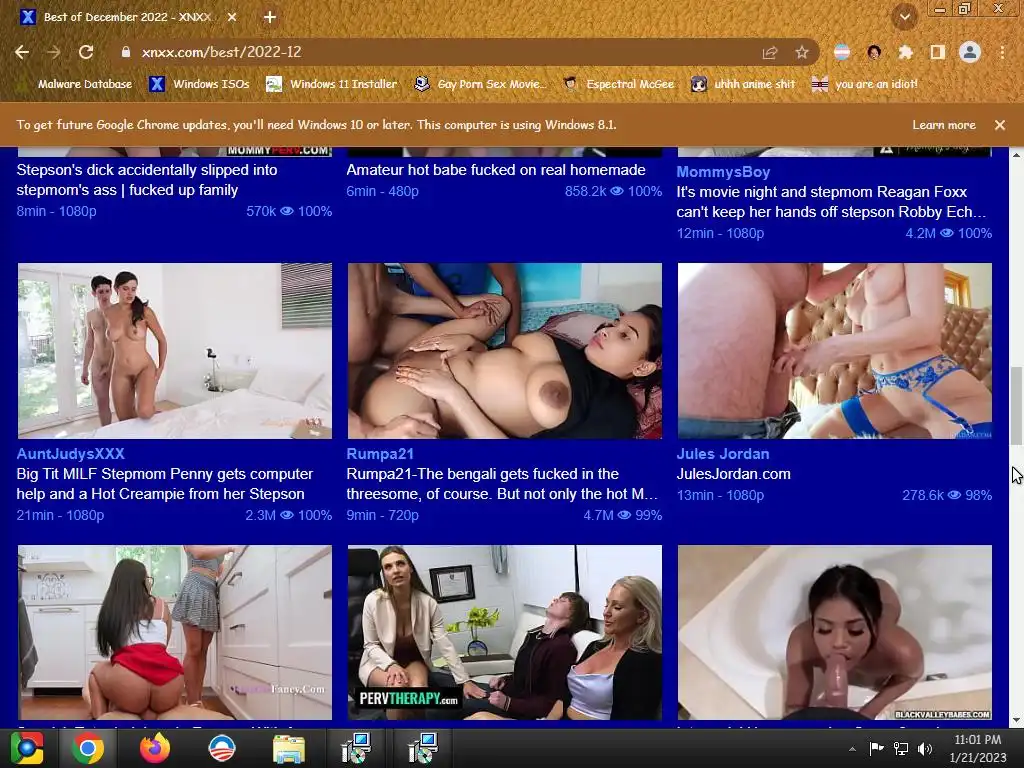
Task: Open the Extensions puzzle piece menu
Action: point(905,52)
